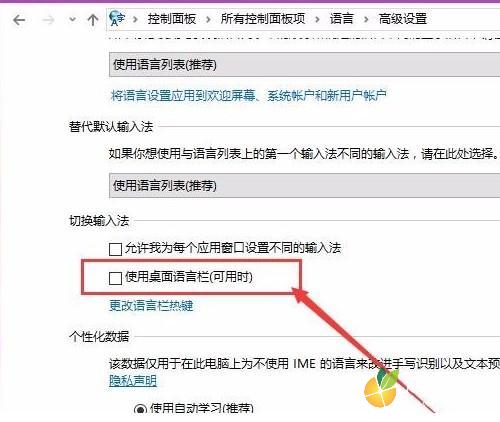Open recent locations dropdown chevron
This screenshot has width=500, height=422.
[72, 20]
